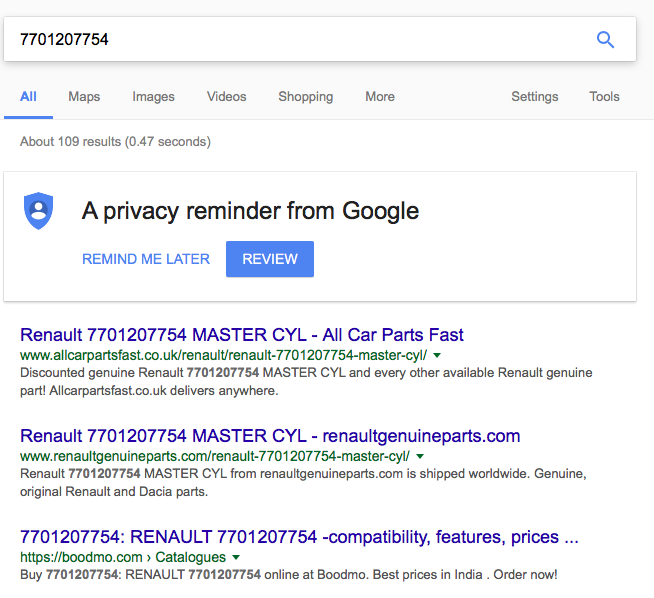Open the Boodmo compatibility result link
Viewport: 654px width, 598px height.
pyautogui.click(x=299, y=537)
